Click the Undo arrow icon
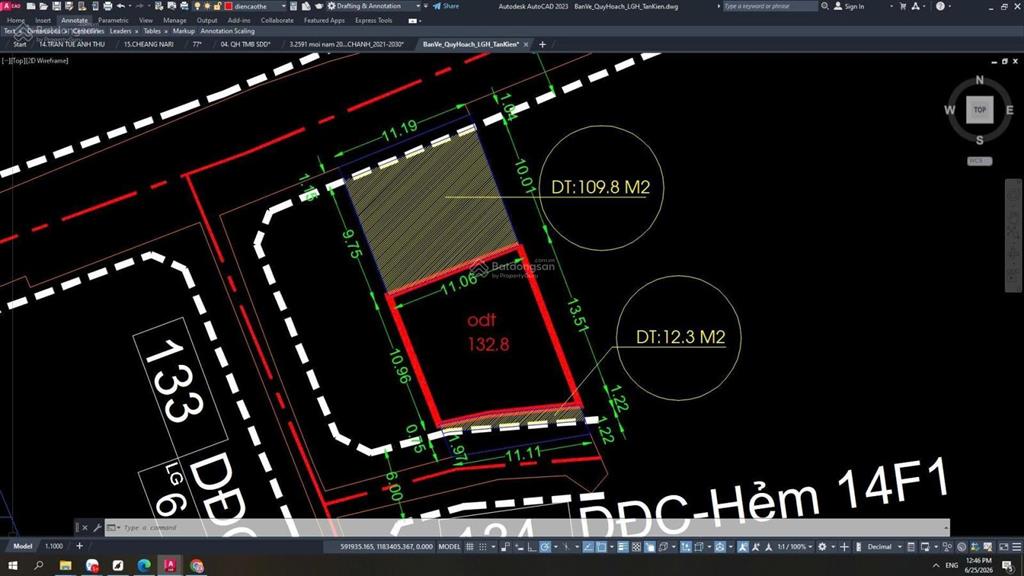Screen dimensions: 1024x576 tap(121, 6)
